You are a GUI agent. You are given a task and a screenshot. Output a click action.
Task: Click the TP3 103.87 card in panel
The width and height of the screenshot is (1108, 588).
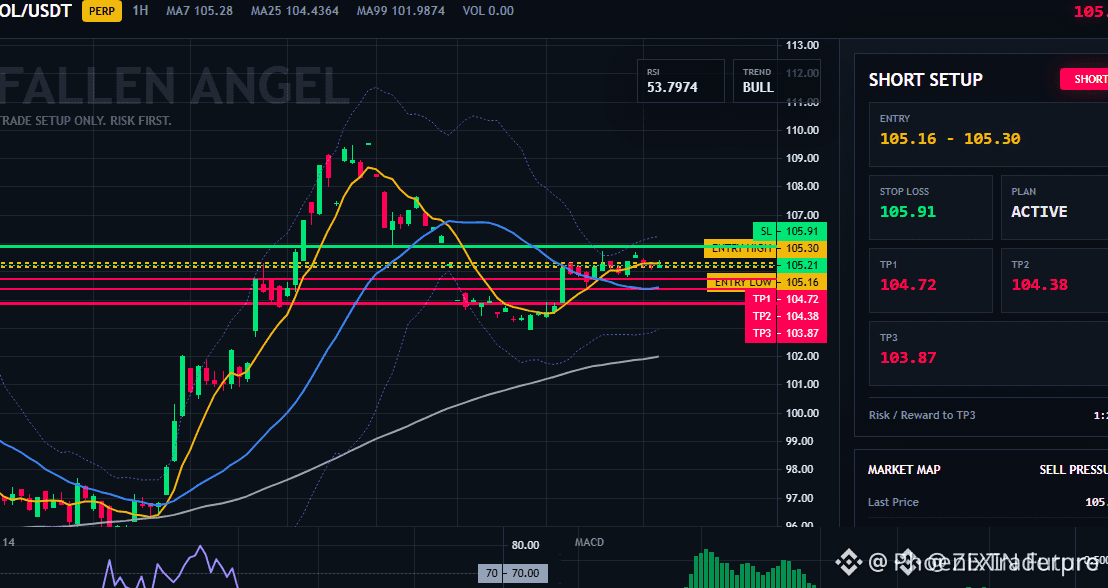[989, 353]
